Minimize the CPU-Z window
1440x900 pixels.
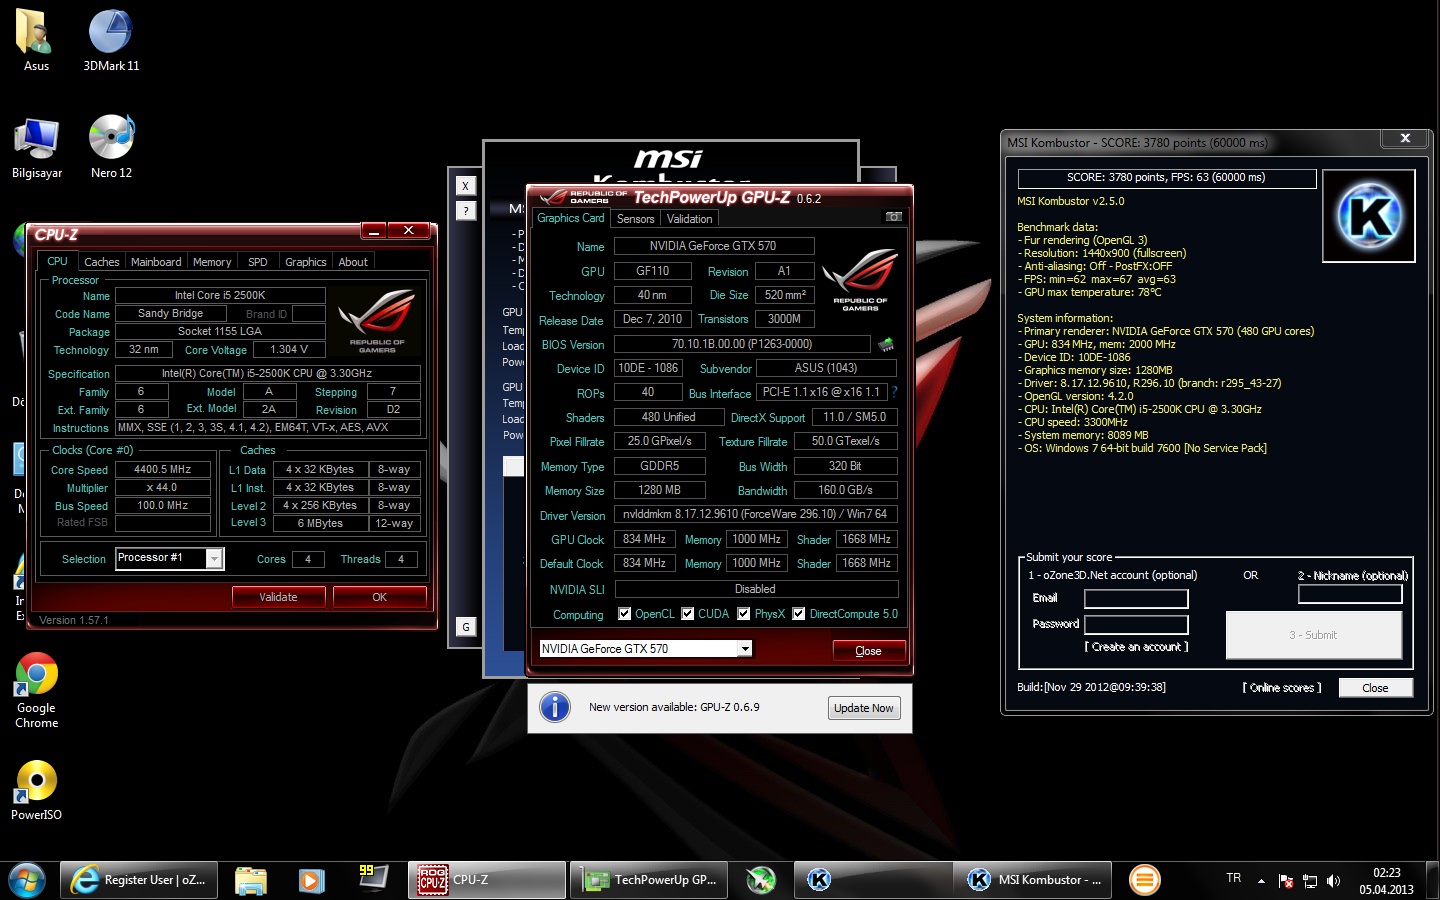coord(374,231)
